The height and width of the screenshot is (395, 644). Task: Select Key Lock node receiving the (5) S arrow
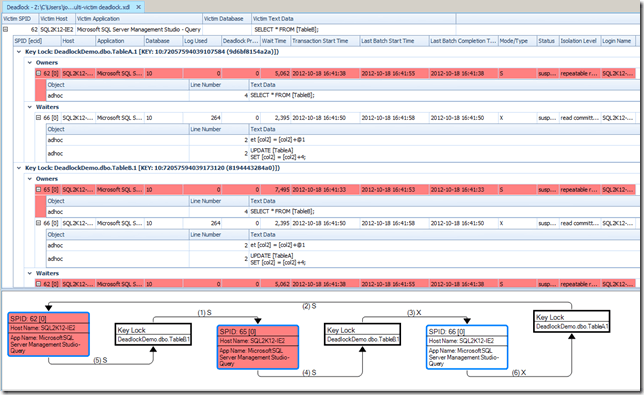[153, 335]
